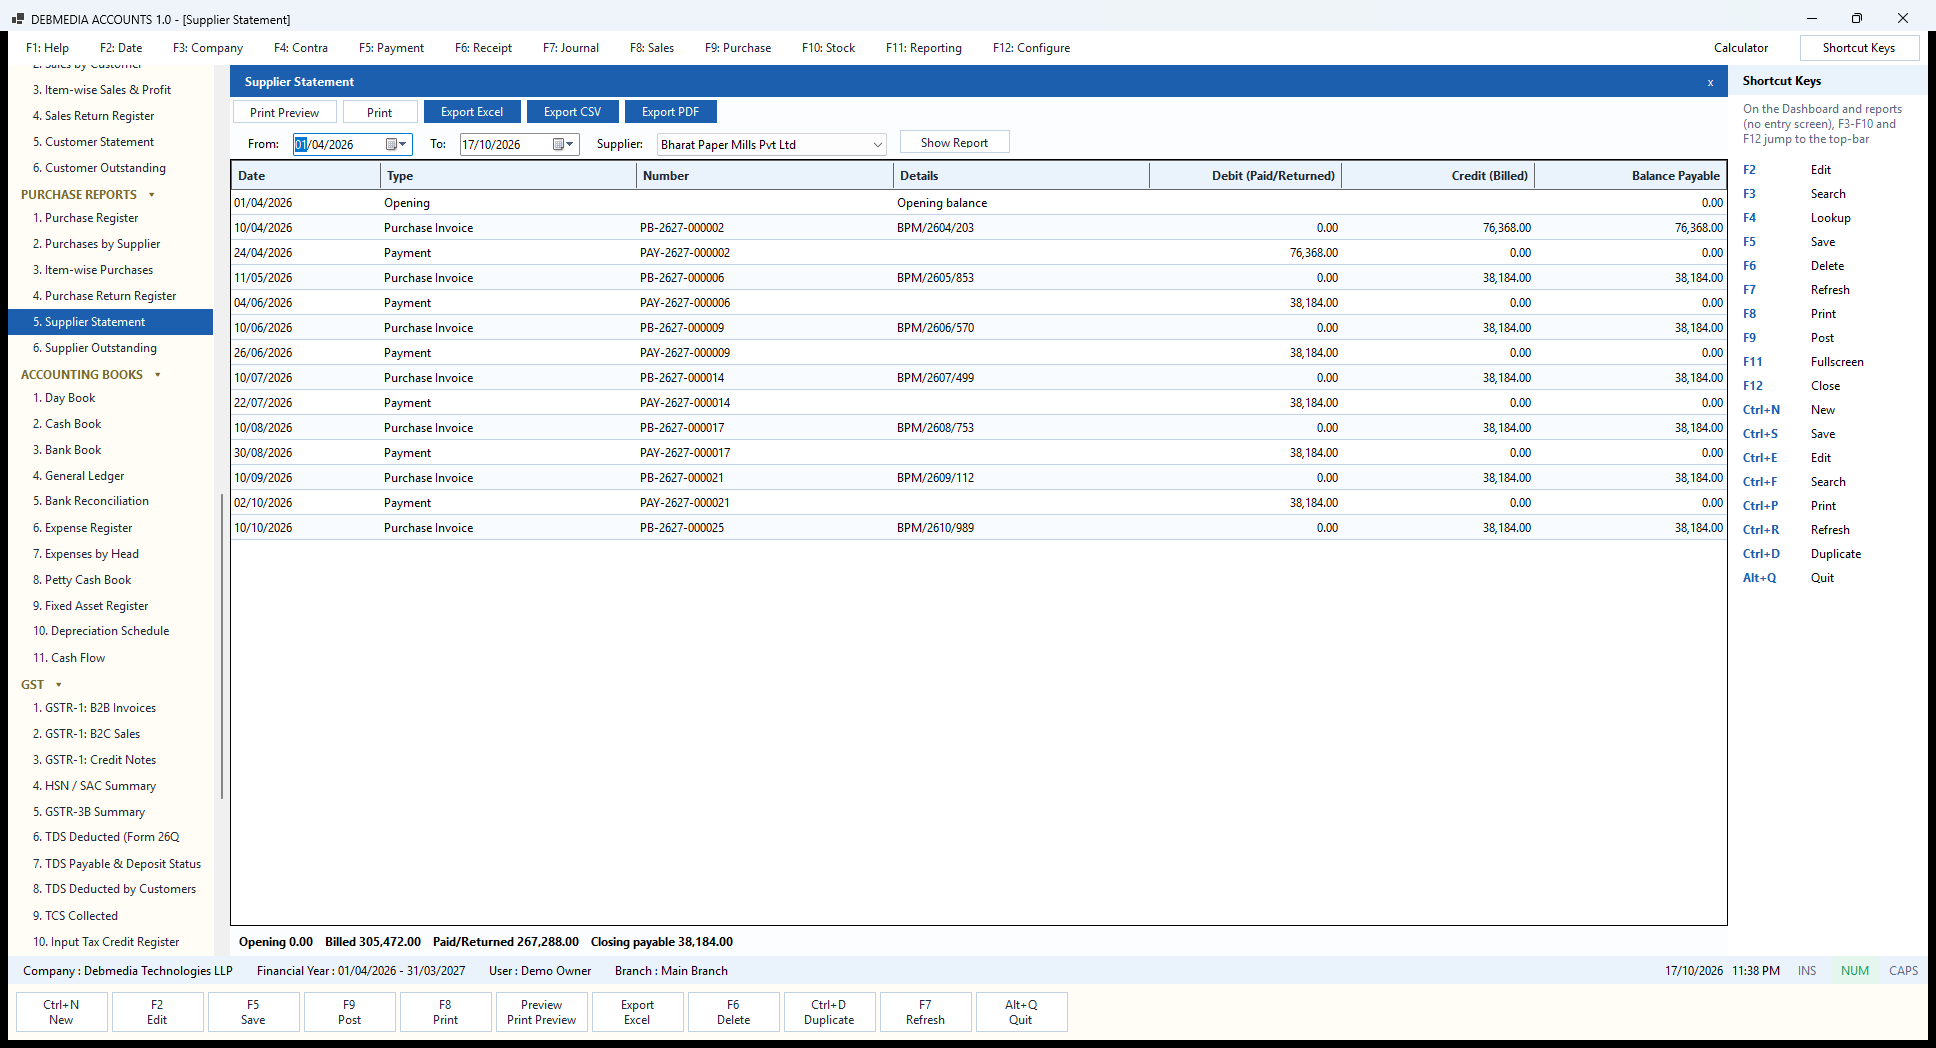Click the Show Report button
The height and width of the screenshot is (1048, 1936).
click(x=954, y=143)
